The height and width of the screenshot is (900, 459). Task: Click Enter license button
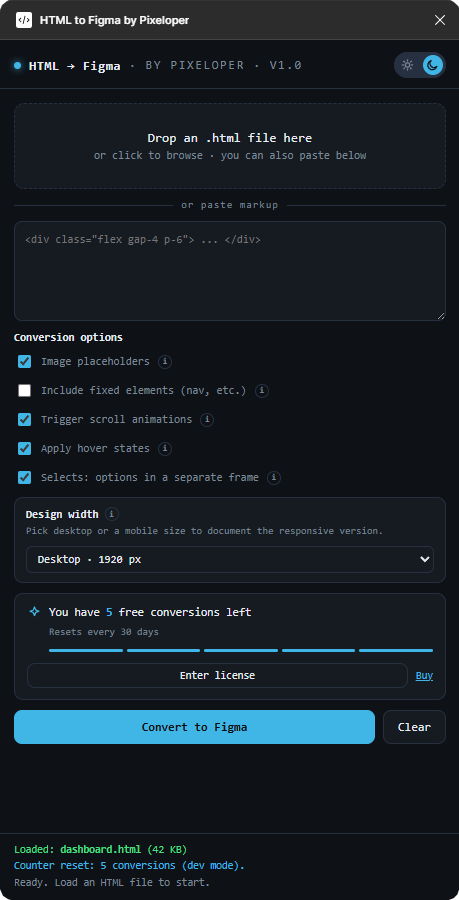(x=217, y=676)
